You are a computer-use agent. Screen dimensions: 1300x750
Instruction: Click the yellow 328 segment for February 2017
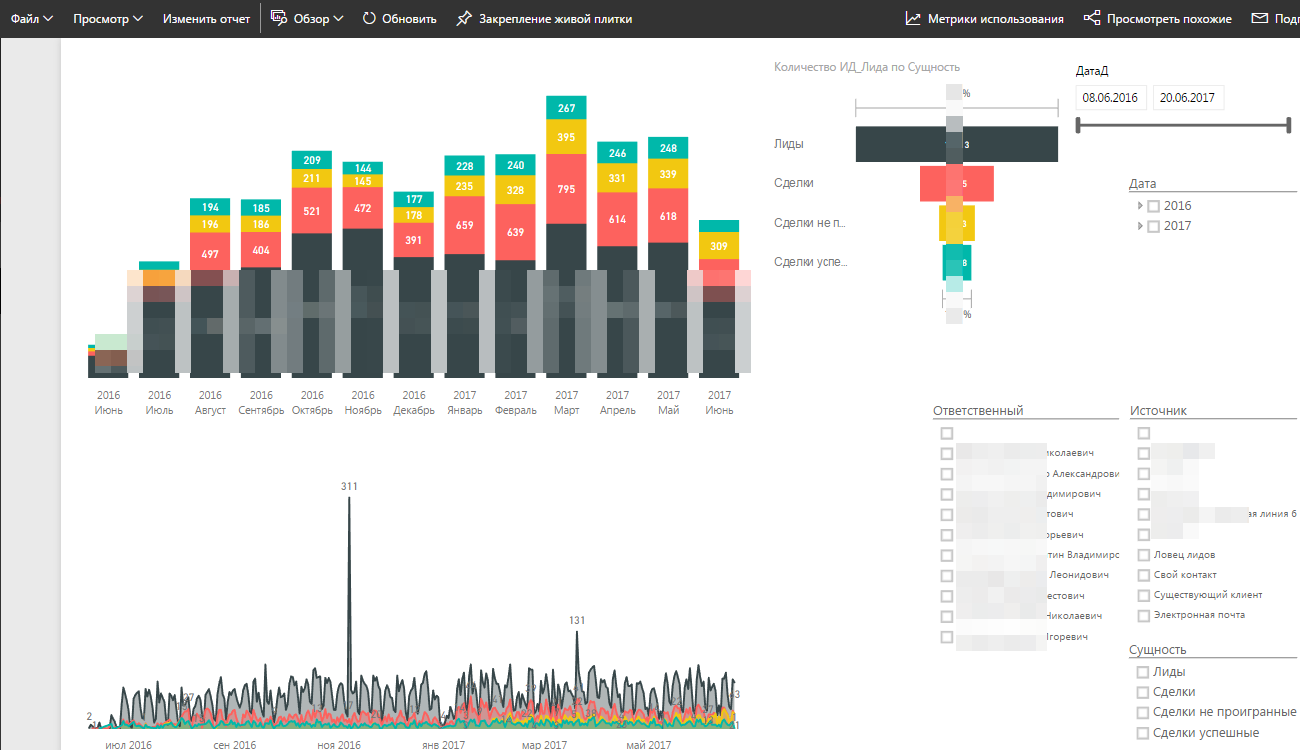(515, 190)
